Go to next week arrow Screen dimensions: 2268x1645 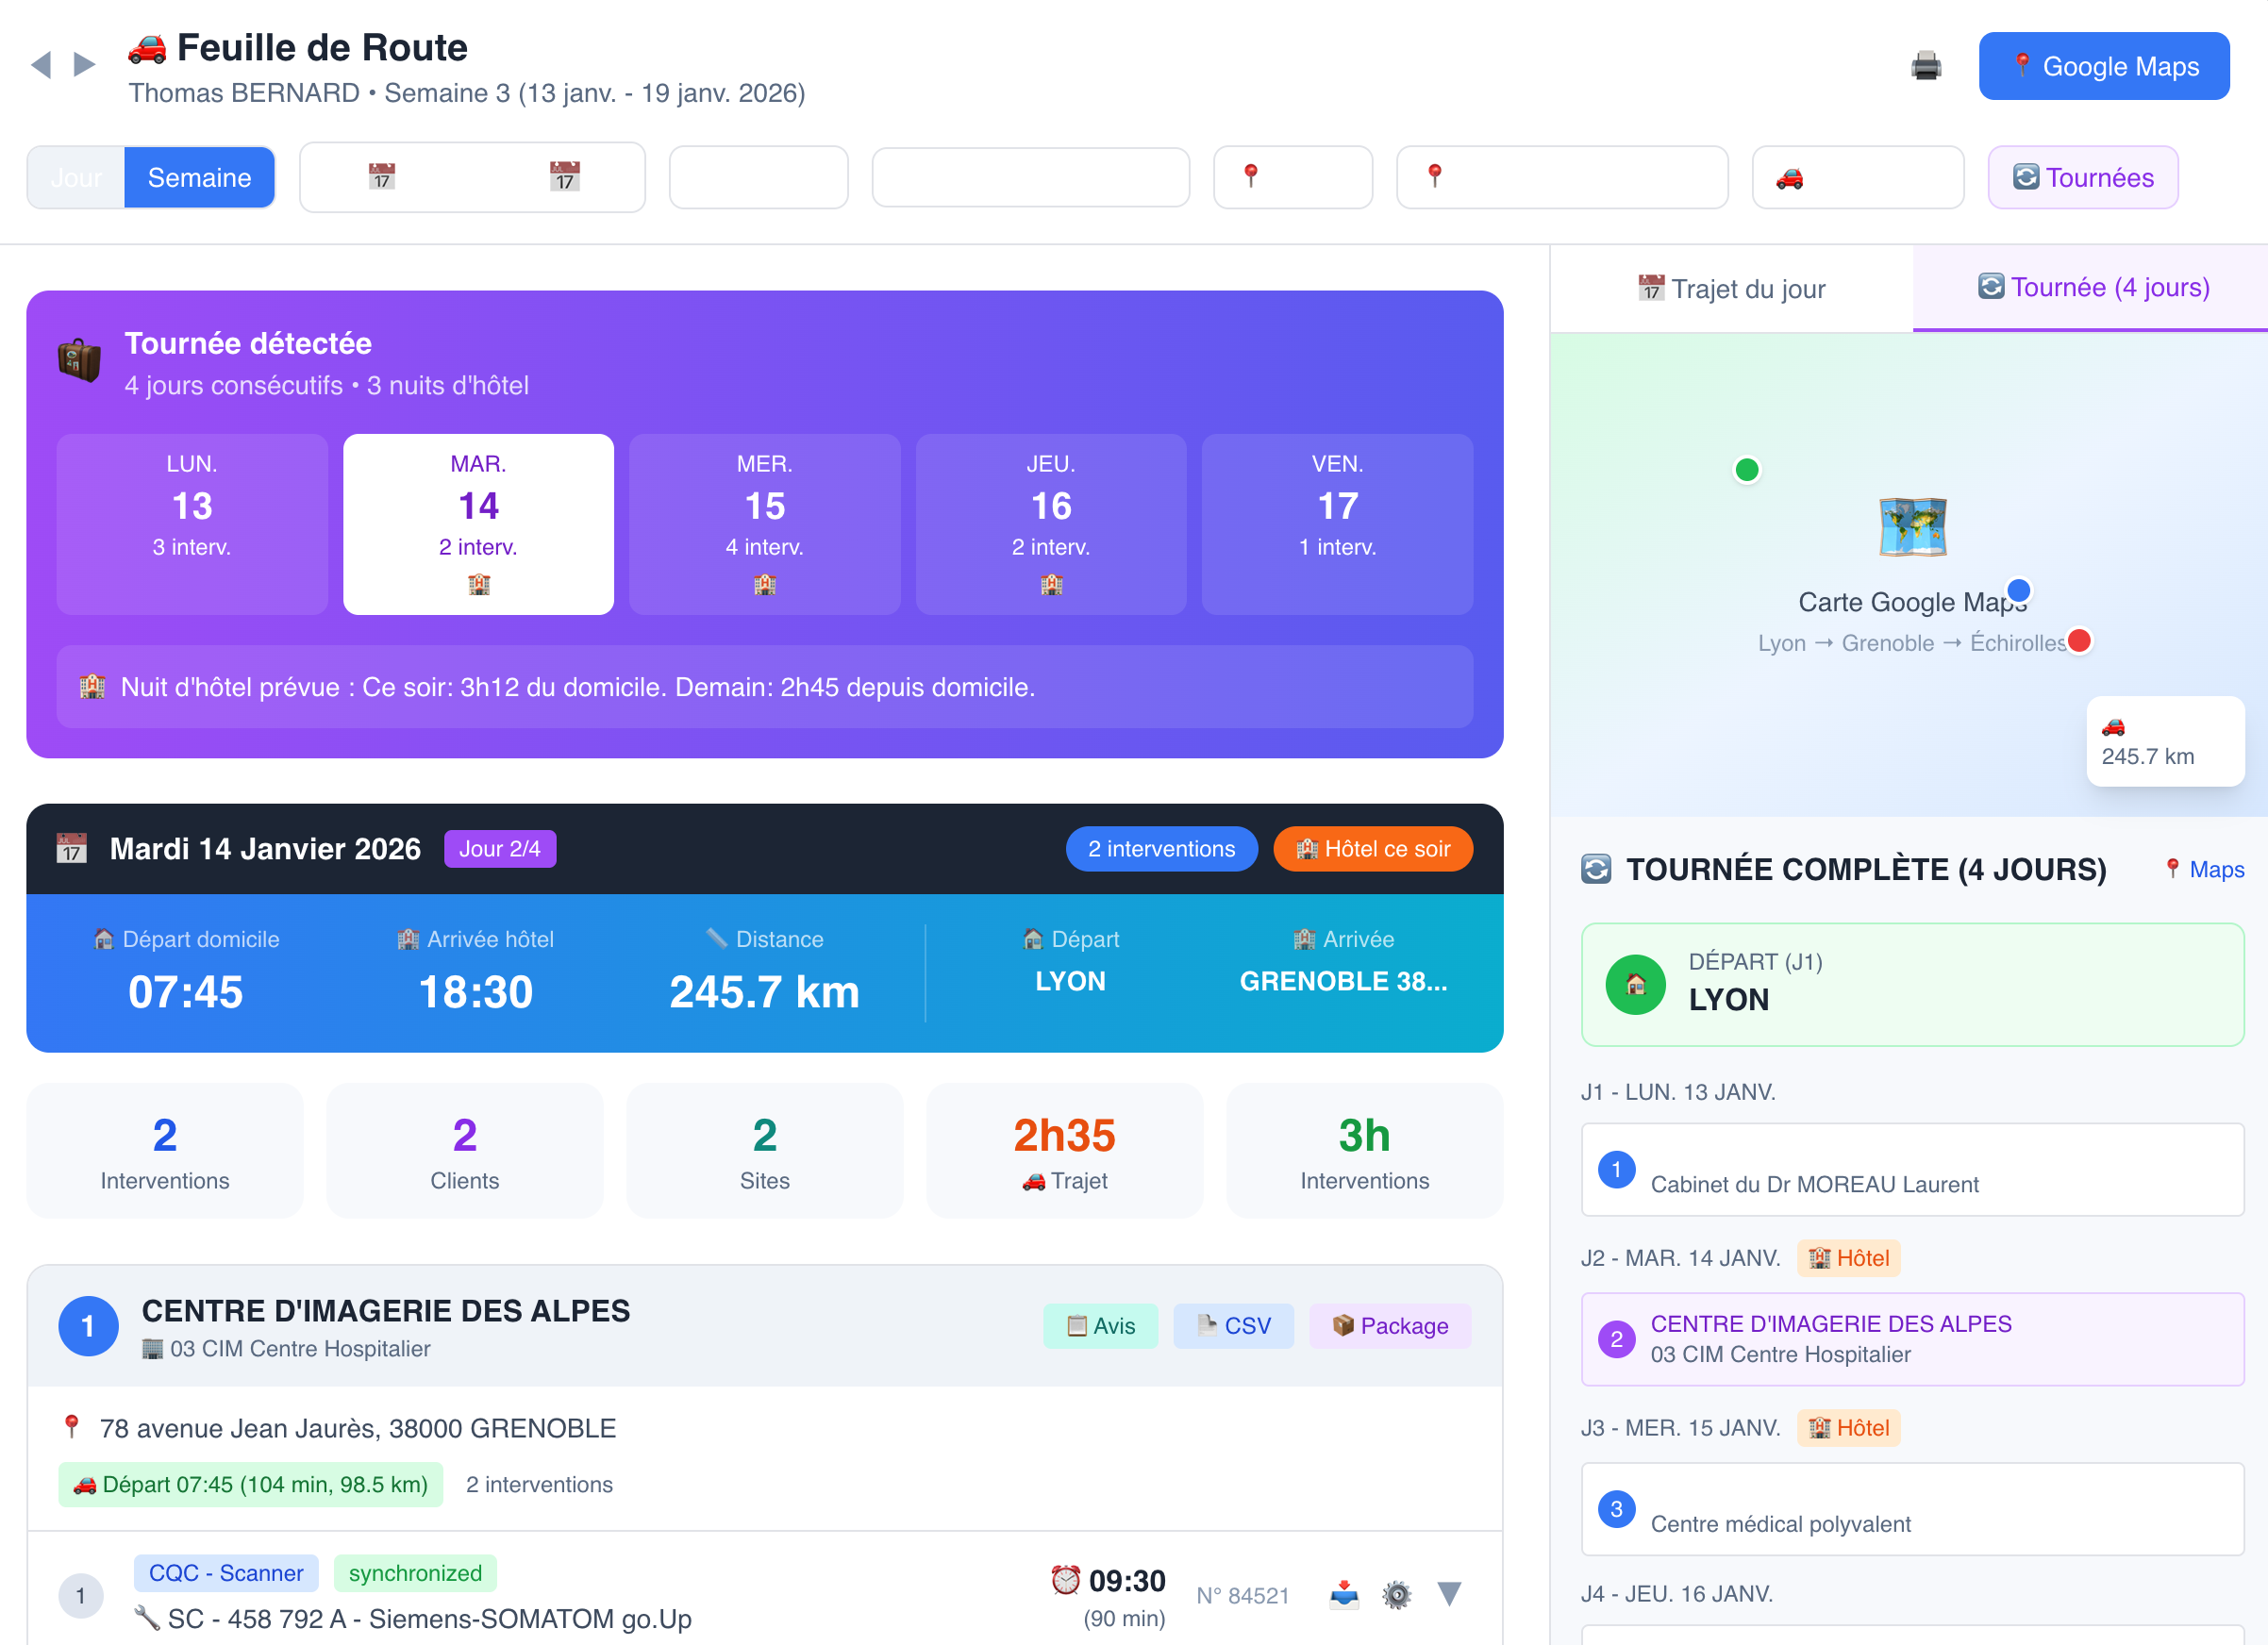point(85,65)
